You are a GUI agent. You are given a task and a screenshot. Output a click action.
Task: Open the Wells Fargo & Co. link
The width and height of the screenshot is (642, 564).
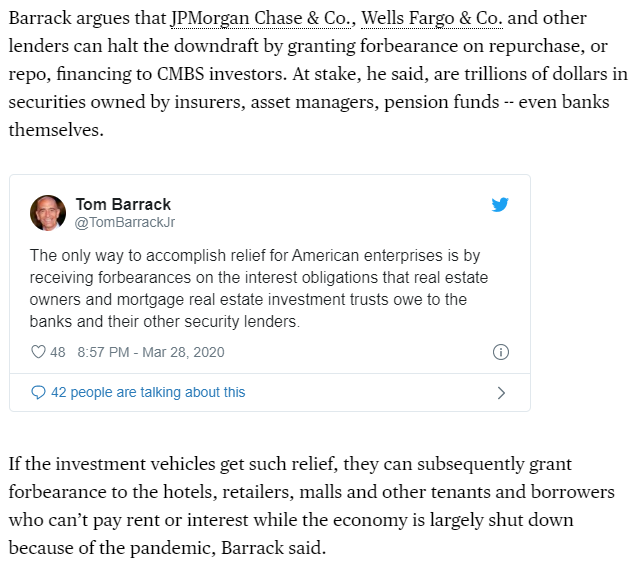pos(432,18)
